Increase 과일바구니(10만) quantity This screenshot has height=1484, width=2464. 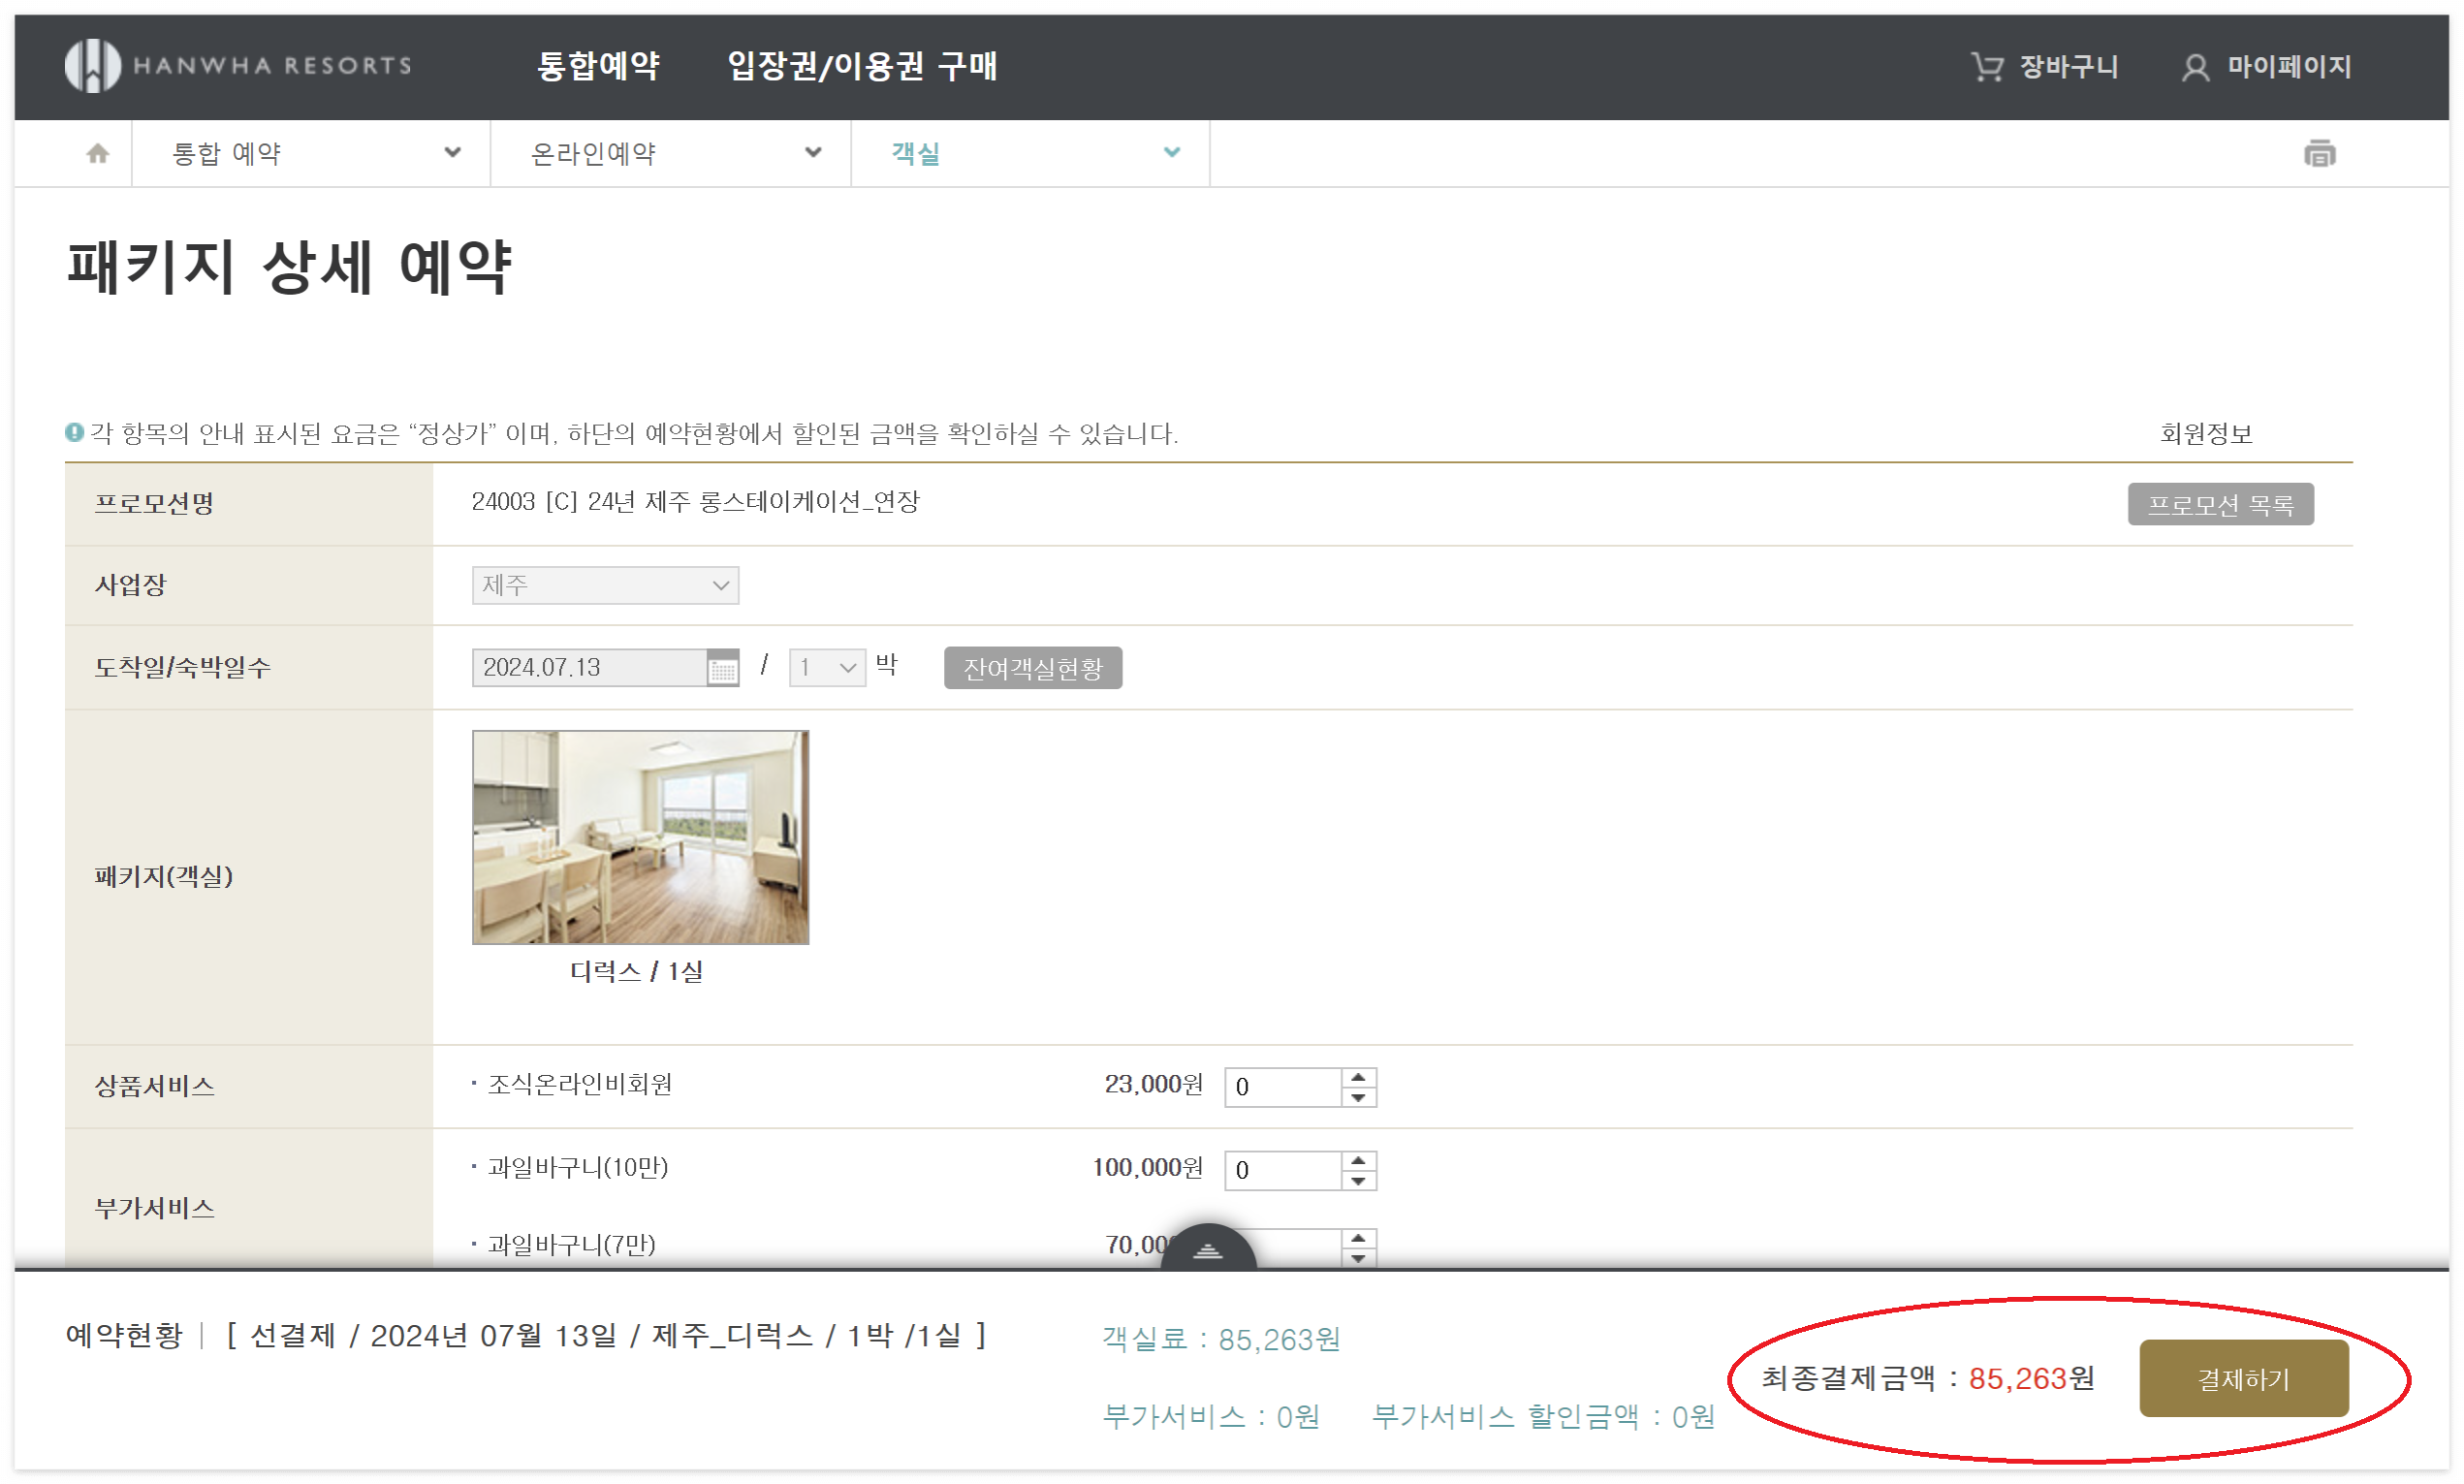point(1358,1160)
